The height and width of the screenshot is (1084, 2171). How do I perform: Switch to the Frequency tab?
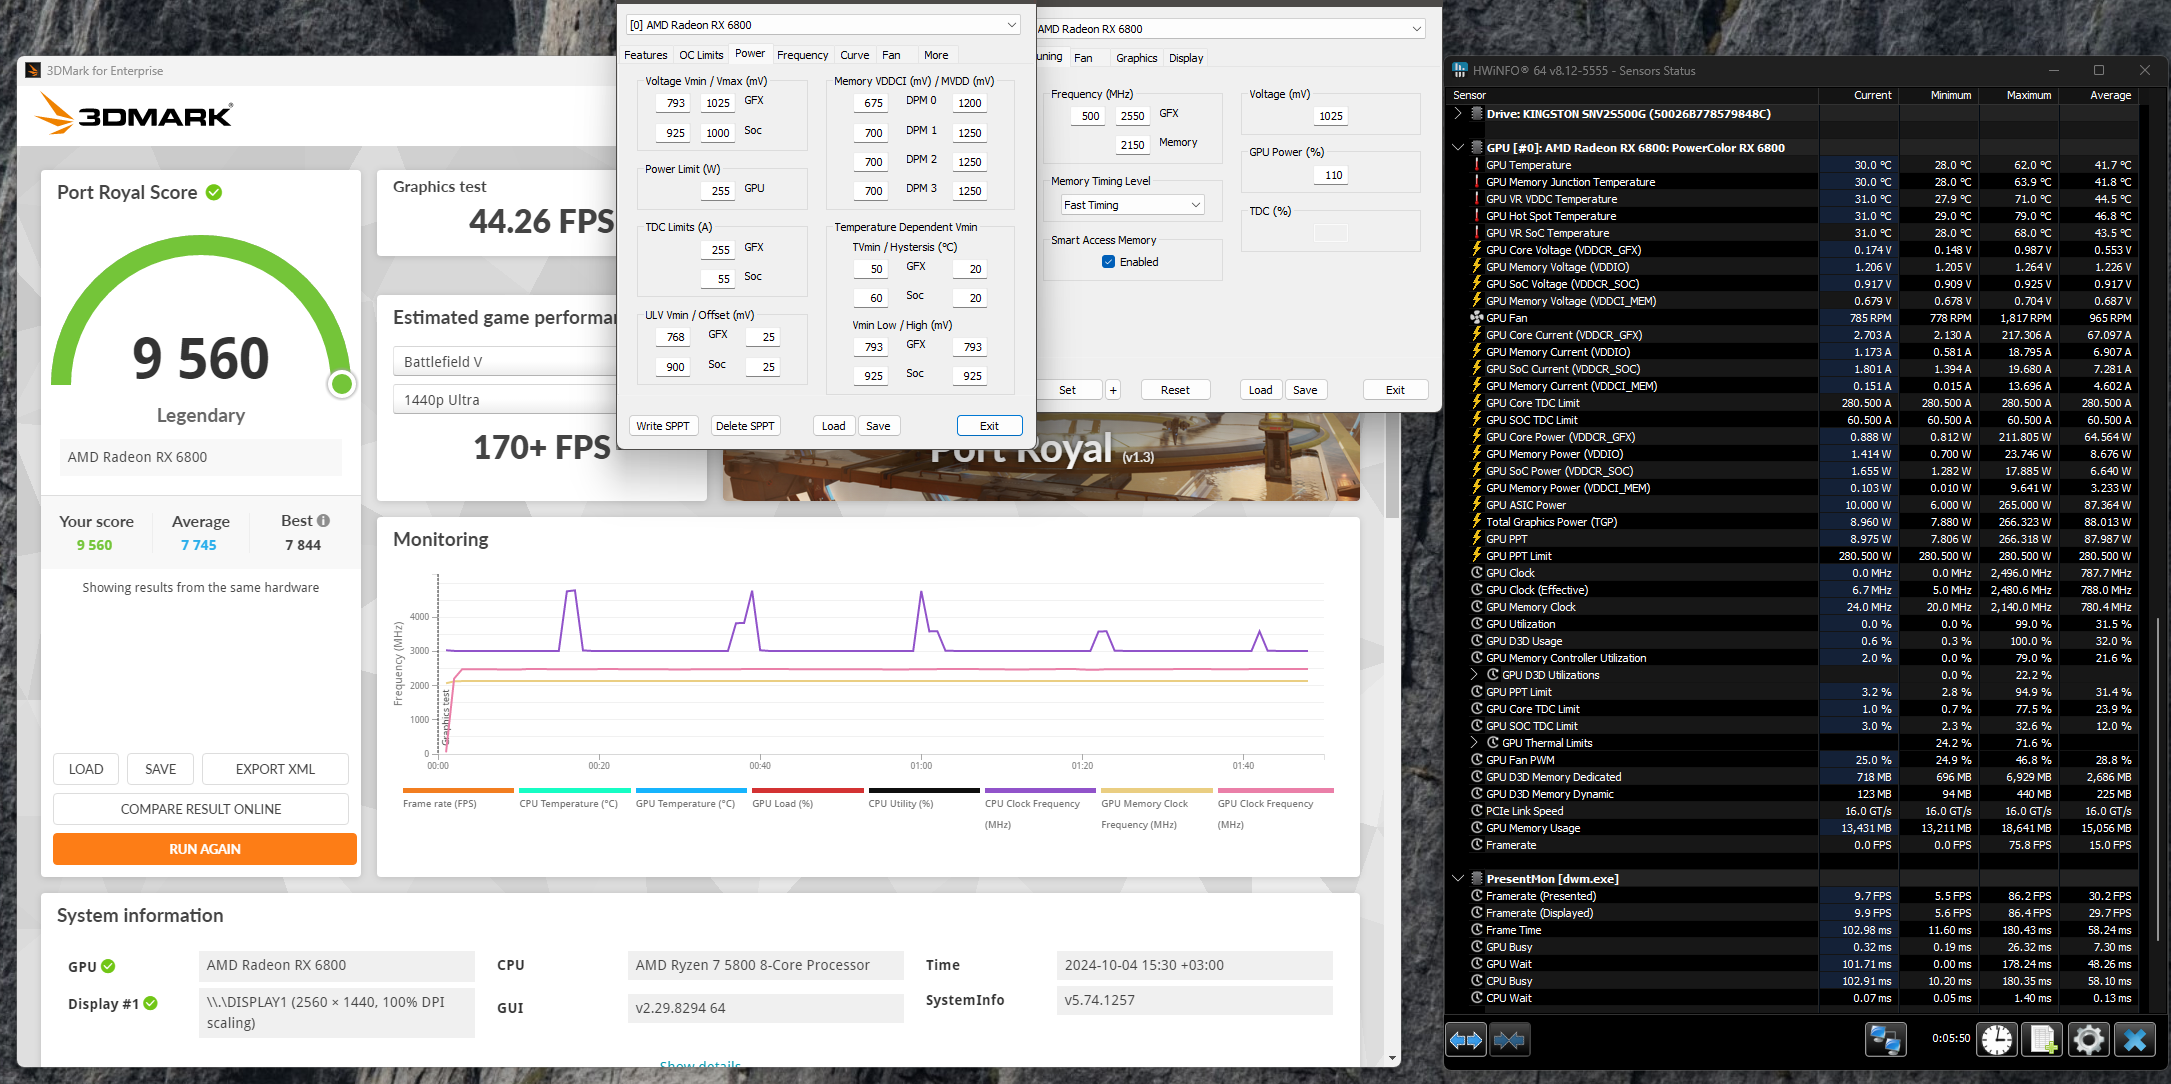click(x=802, y=55)
